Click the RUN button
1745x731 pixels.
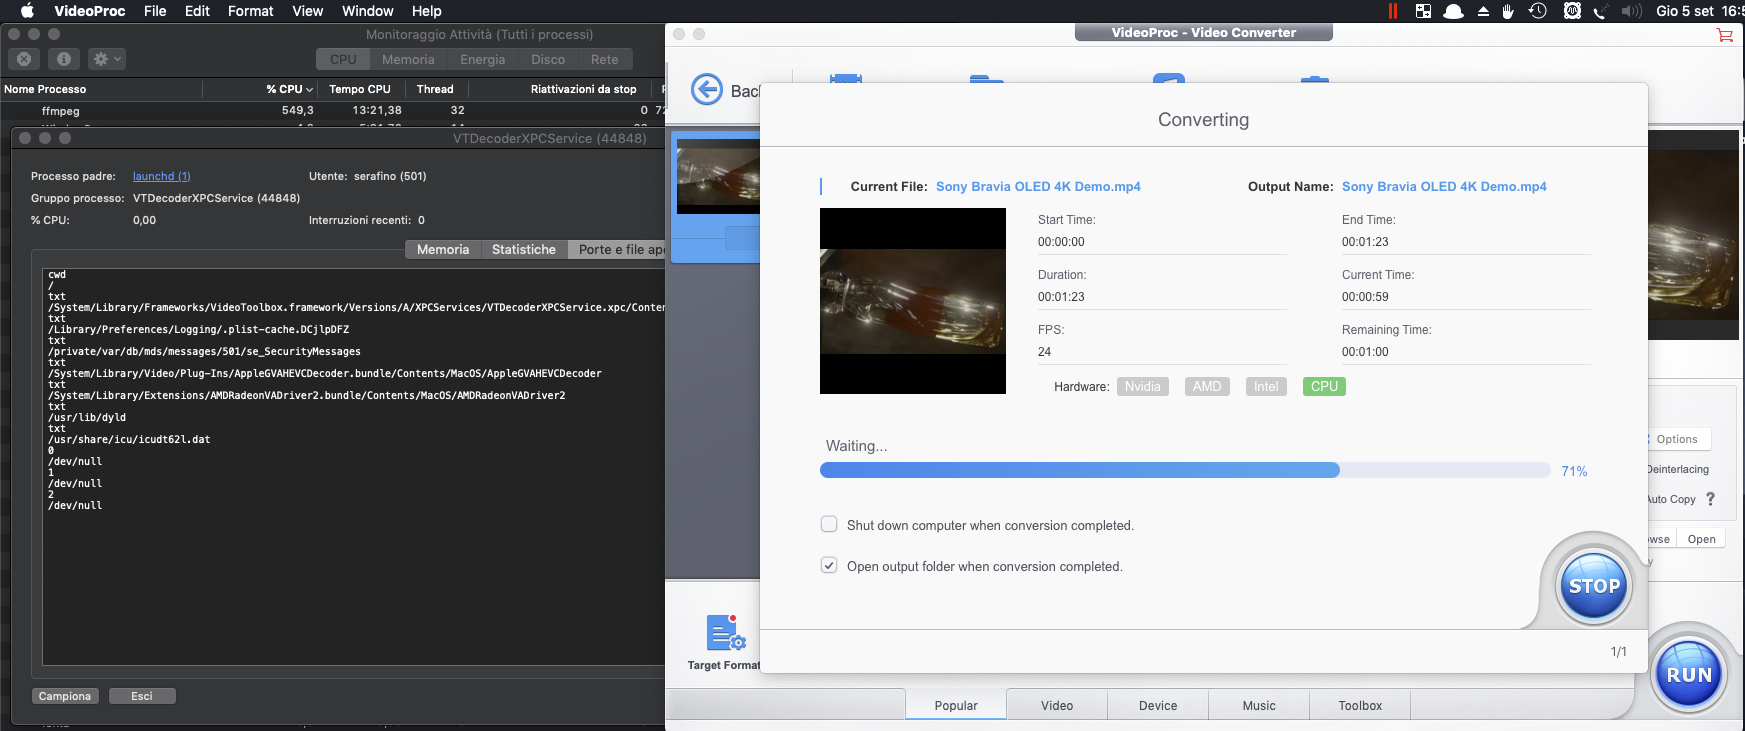point(1689,675)
